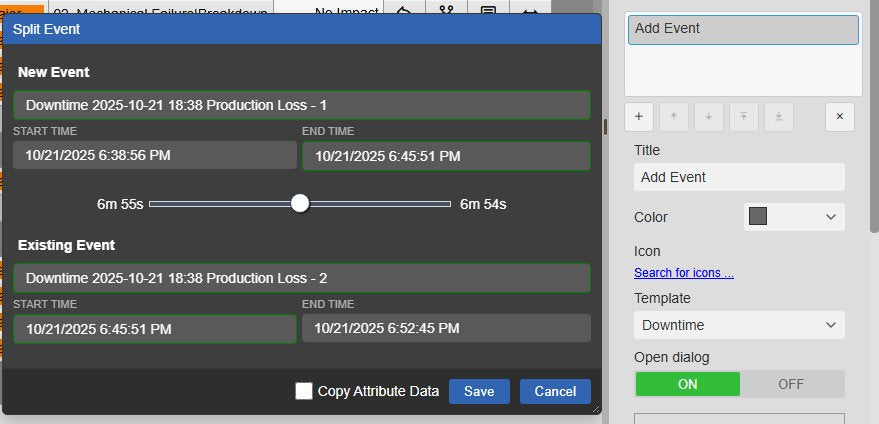Image resolution: width=879 pixels, height=424 pixels.
Task: Click the Existing Event heading
Action: [x=66, y=245]
